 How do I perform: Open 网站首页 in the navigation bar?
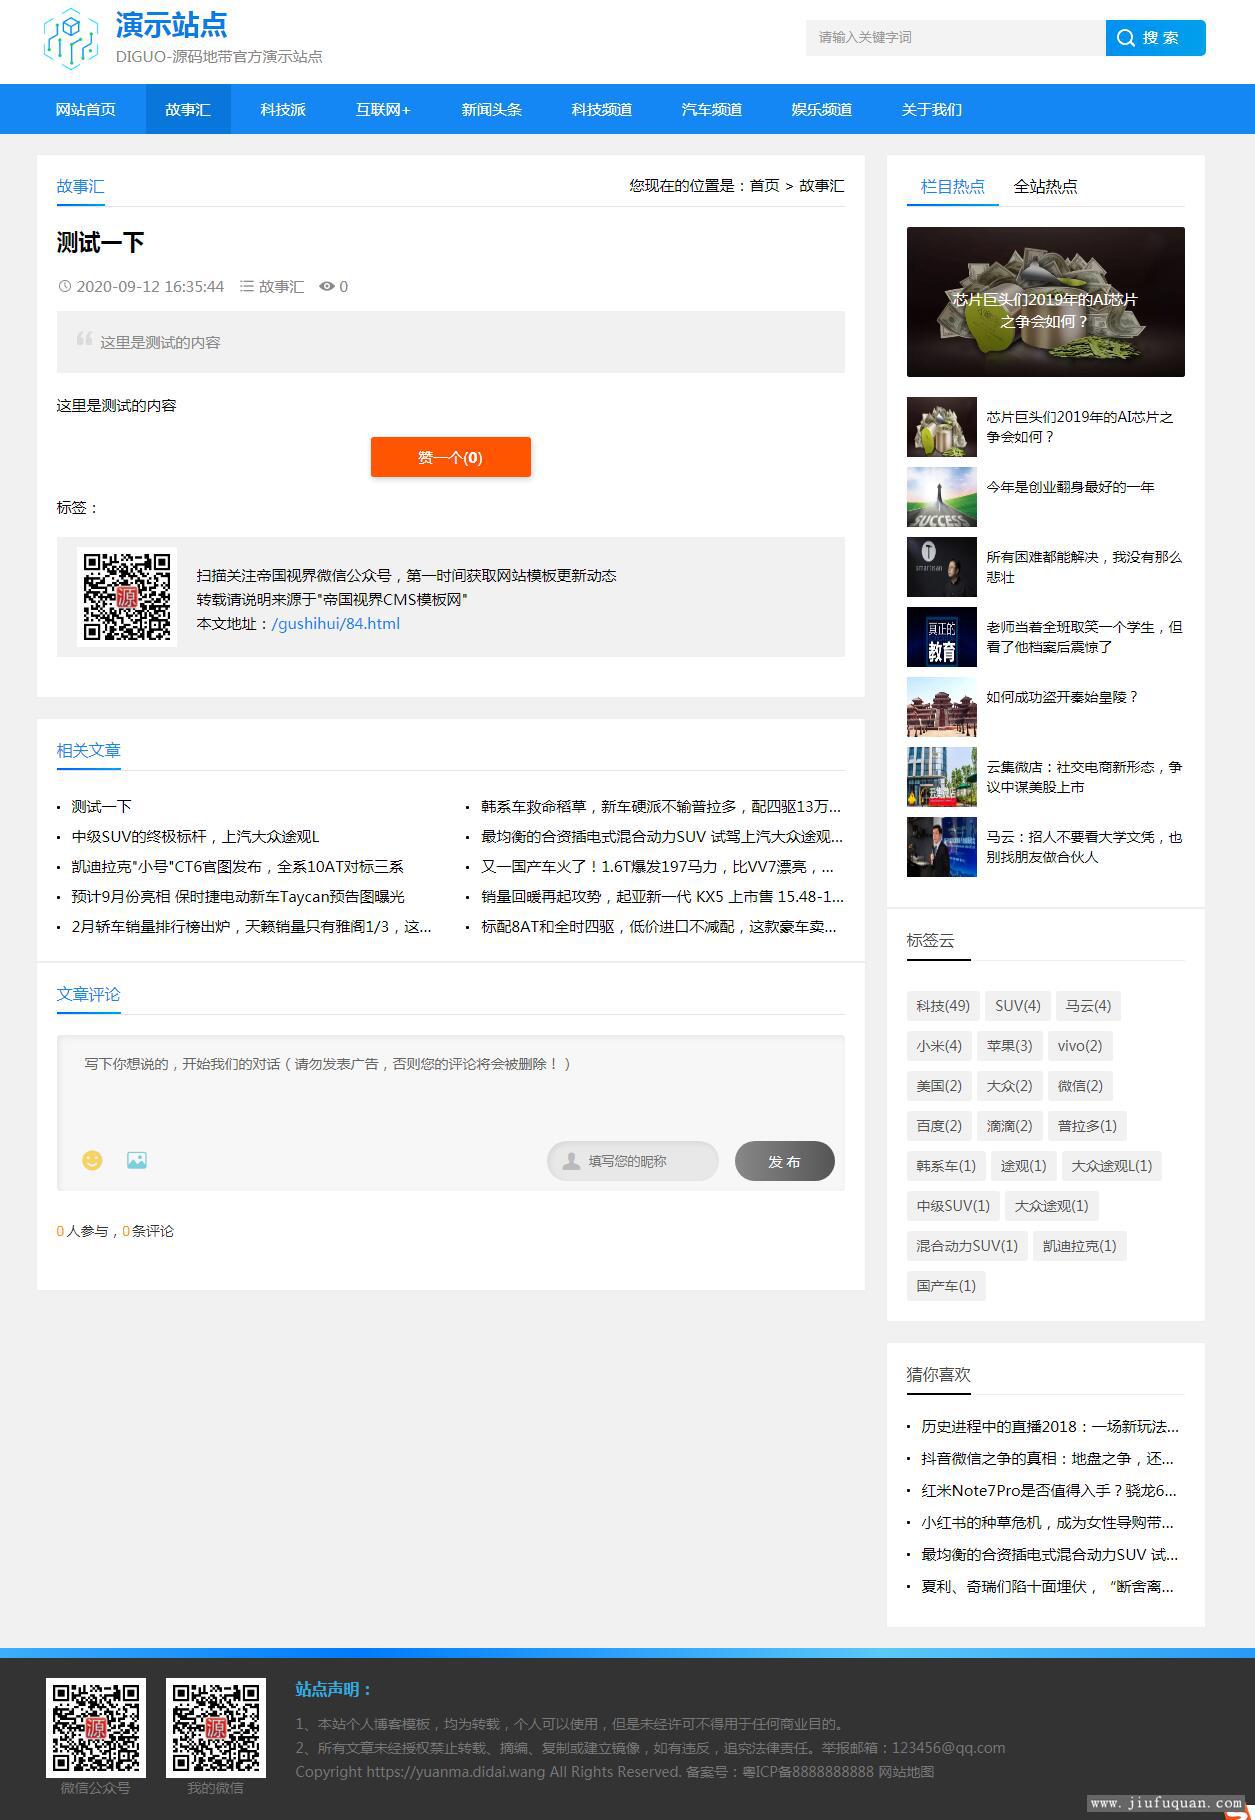click(x=86, y=109)
